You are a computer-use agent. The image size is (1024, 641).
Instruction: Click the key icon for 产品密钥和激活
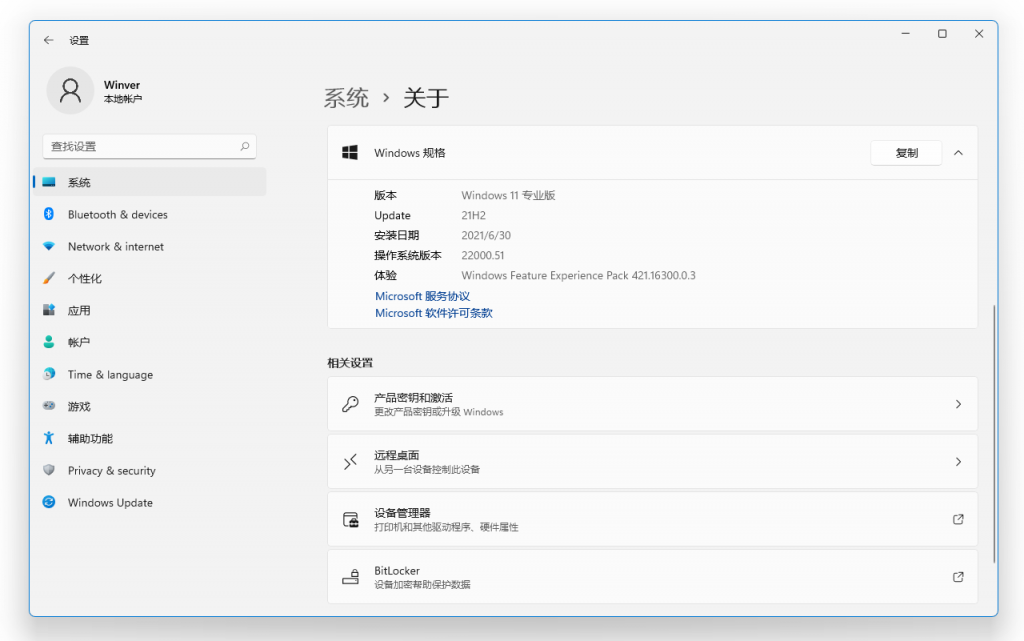(x=350, y=404)
